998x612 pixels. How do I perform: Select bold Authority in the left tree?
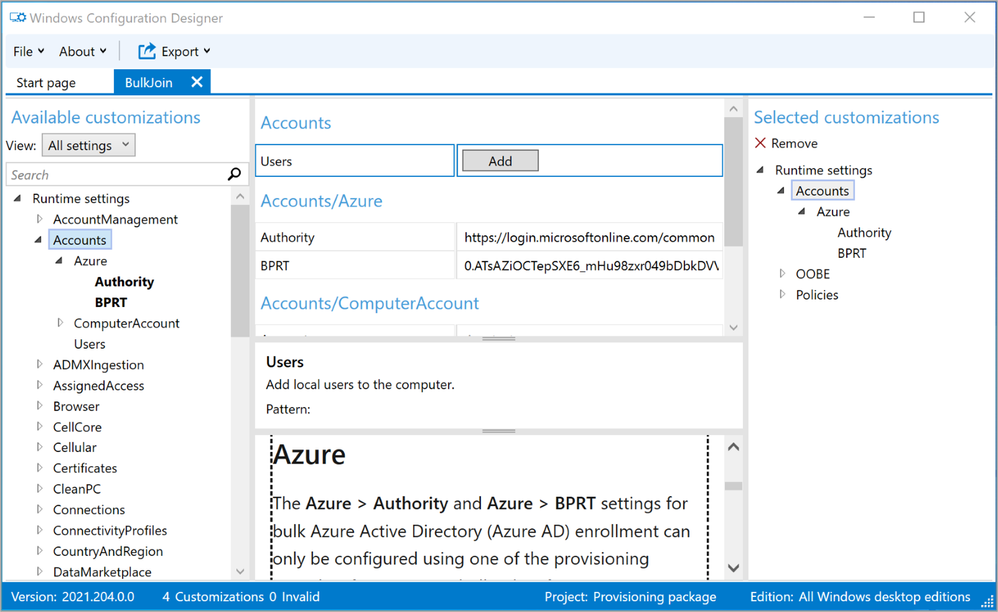[x=124, y=282]
